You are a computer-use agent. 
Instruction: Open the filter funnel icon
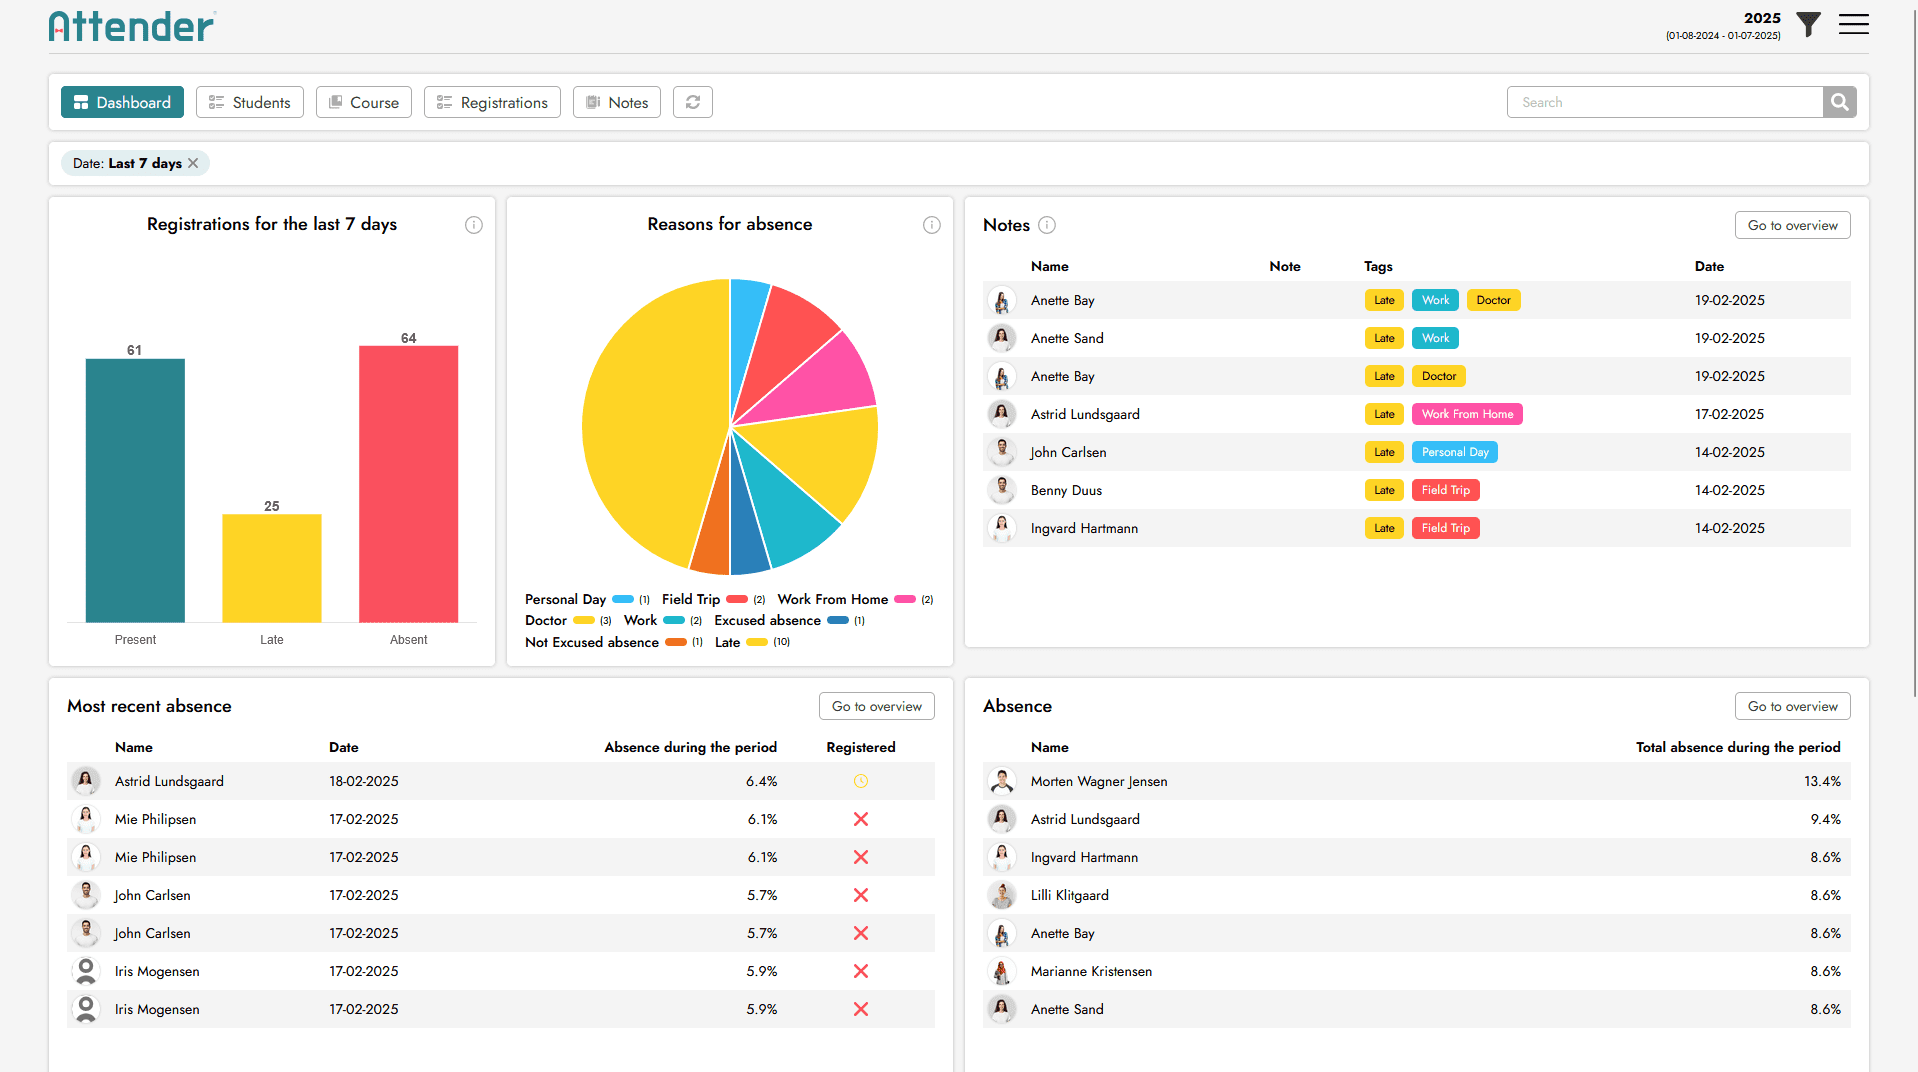(x=1808, y=24)
